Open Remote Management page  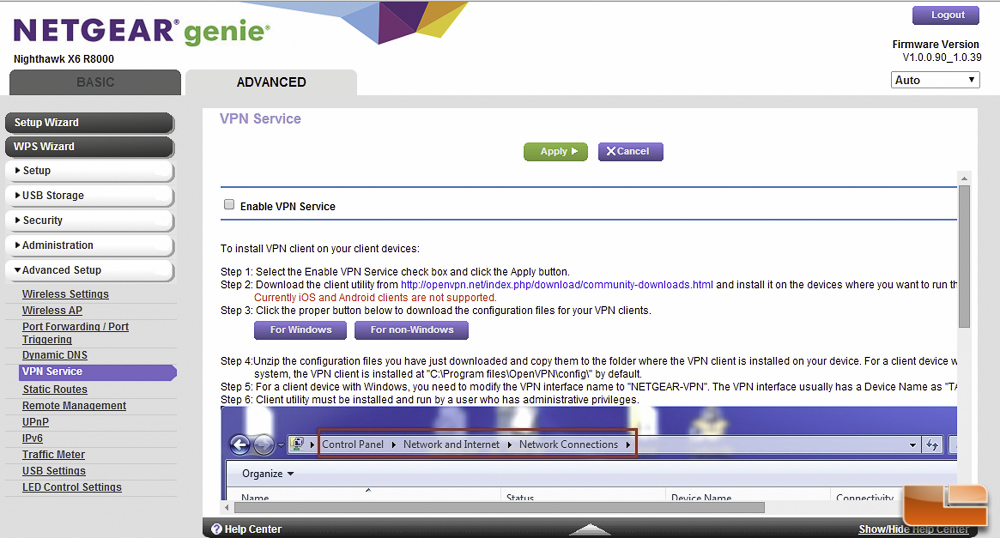pyautogui.click(x=74, y=405)
